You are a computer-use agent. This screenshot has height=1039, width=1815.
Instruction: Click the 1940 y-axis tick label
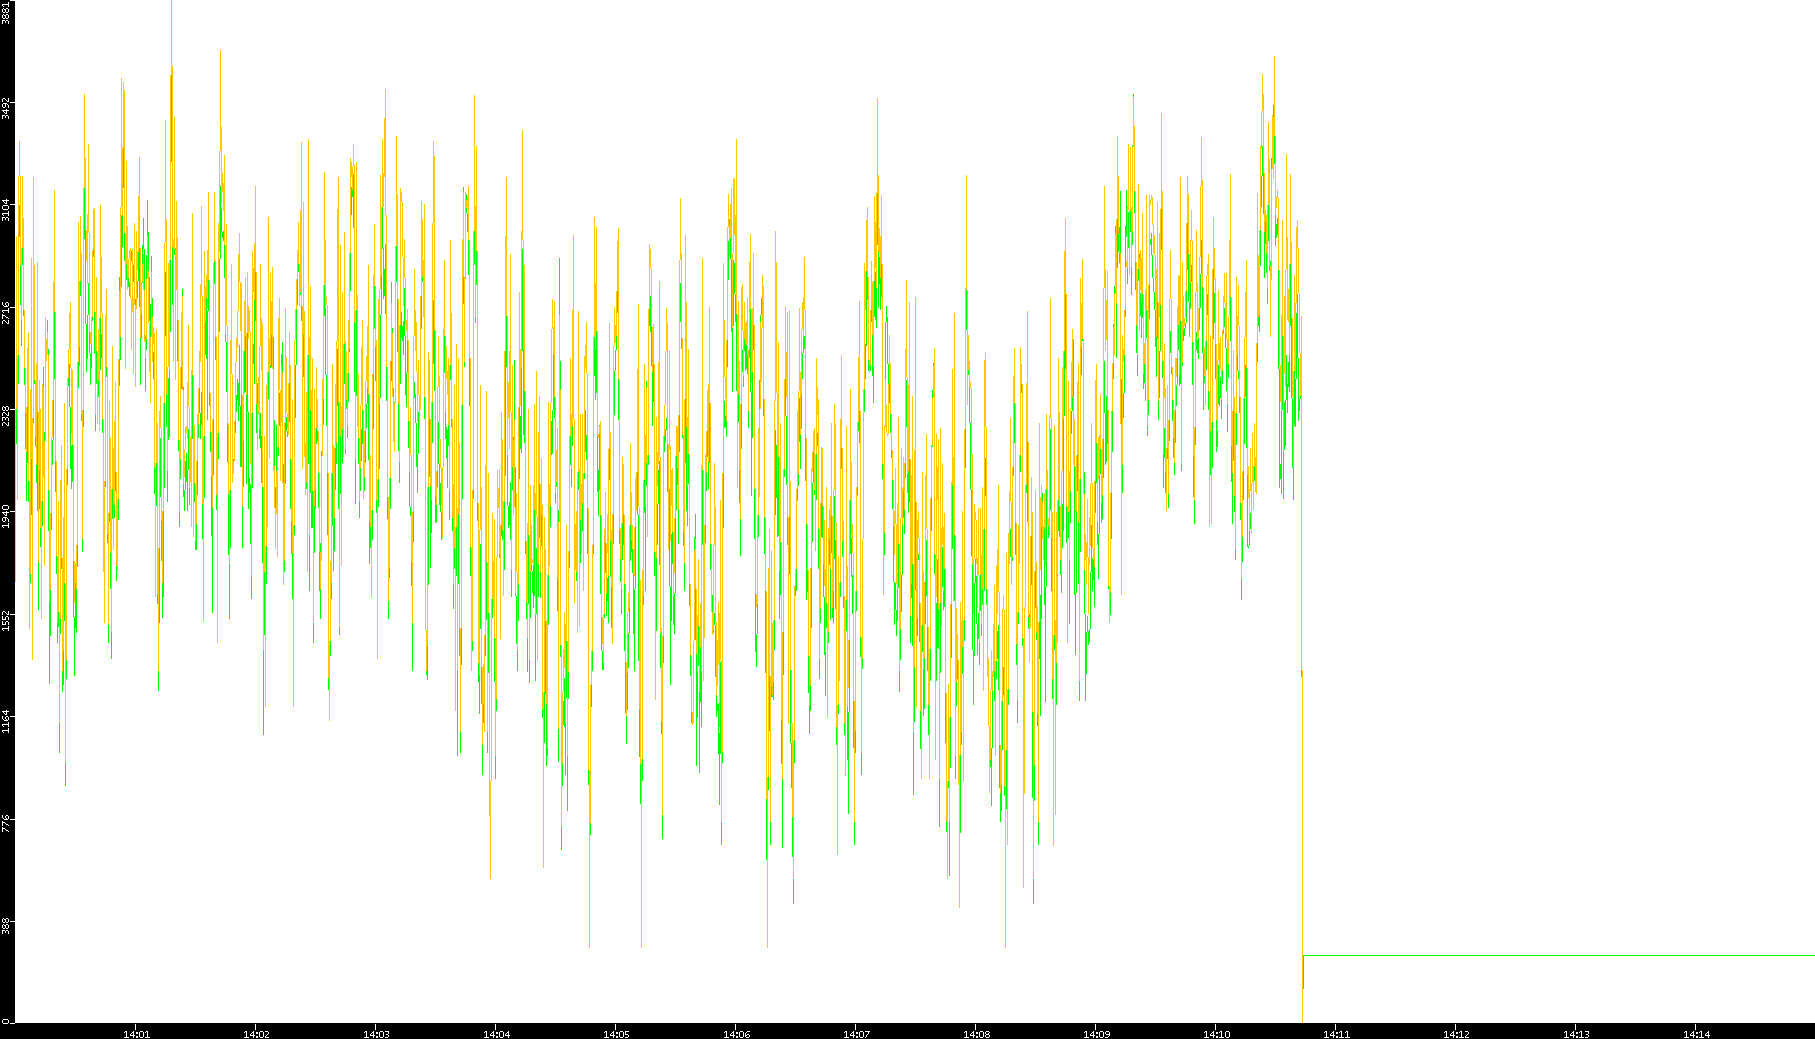[x=6, y=517]
